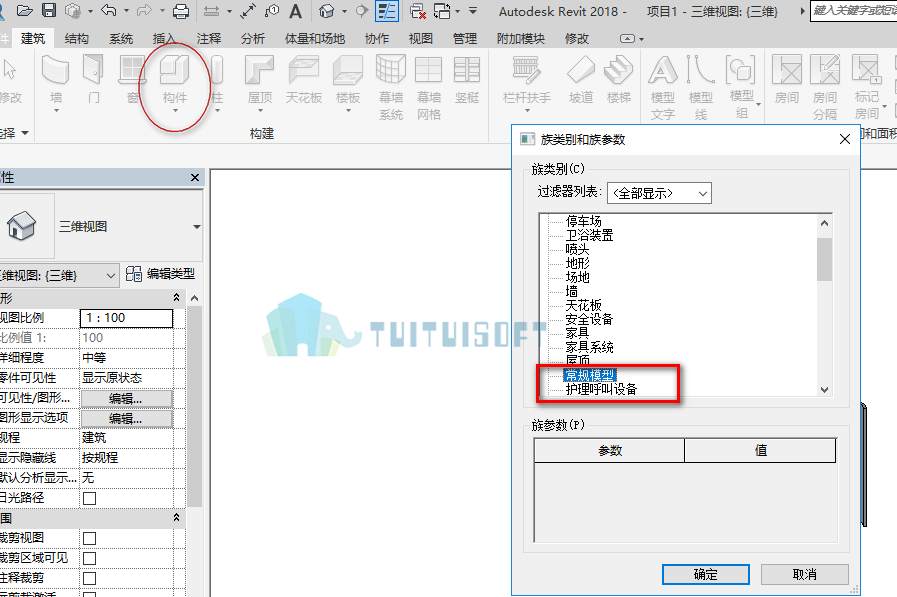Click the Undo arrow icon
Viewport: 897px width, 597px height.
(x=109, y=10)
